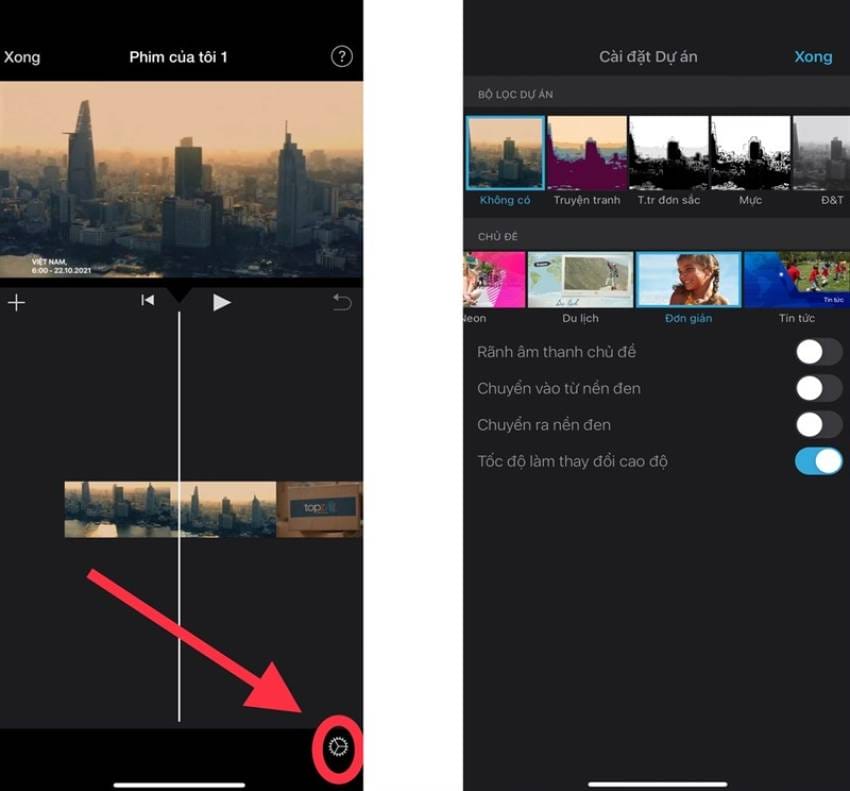850x791 pixels.
Task: Undo the last edit with the arrow icon
Action: click(x=340, y=301)
